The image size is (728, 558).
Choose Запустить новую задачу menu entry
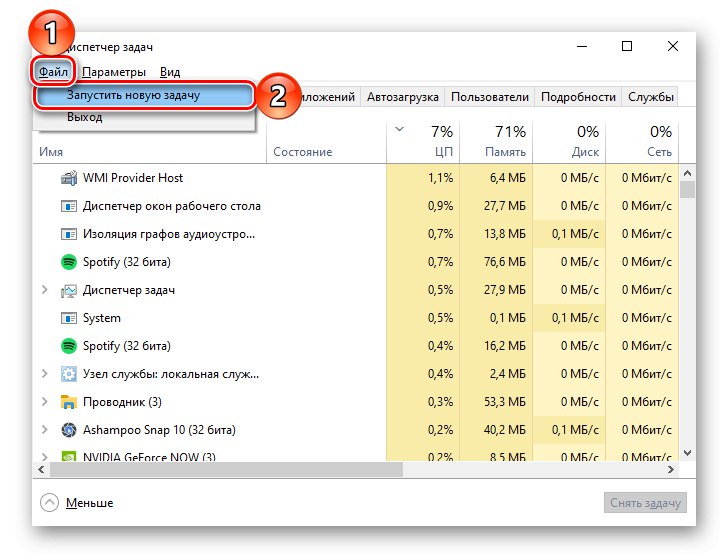145,96
